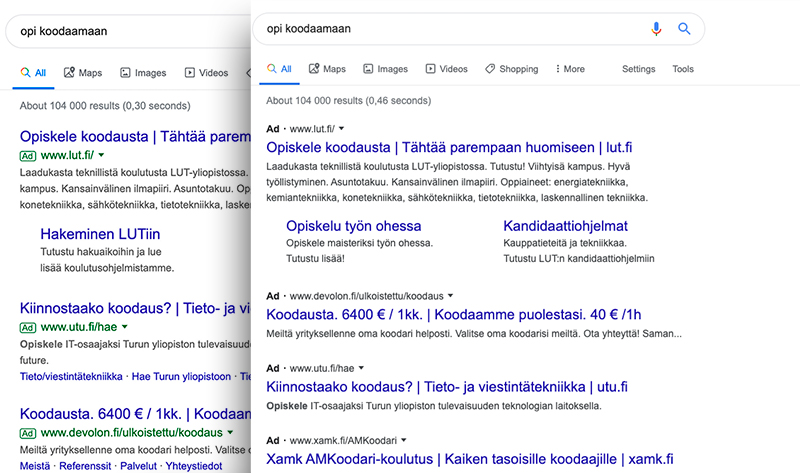Open ad dropdown next to www.xamk.fi/AMKoodari
Viewport: 800px width, 473px height.
click(x=404, y=440)
